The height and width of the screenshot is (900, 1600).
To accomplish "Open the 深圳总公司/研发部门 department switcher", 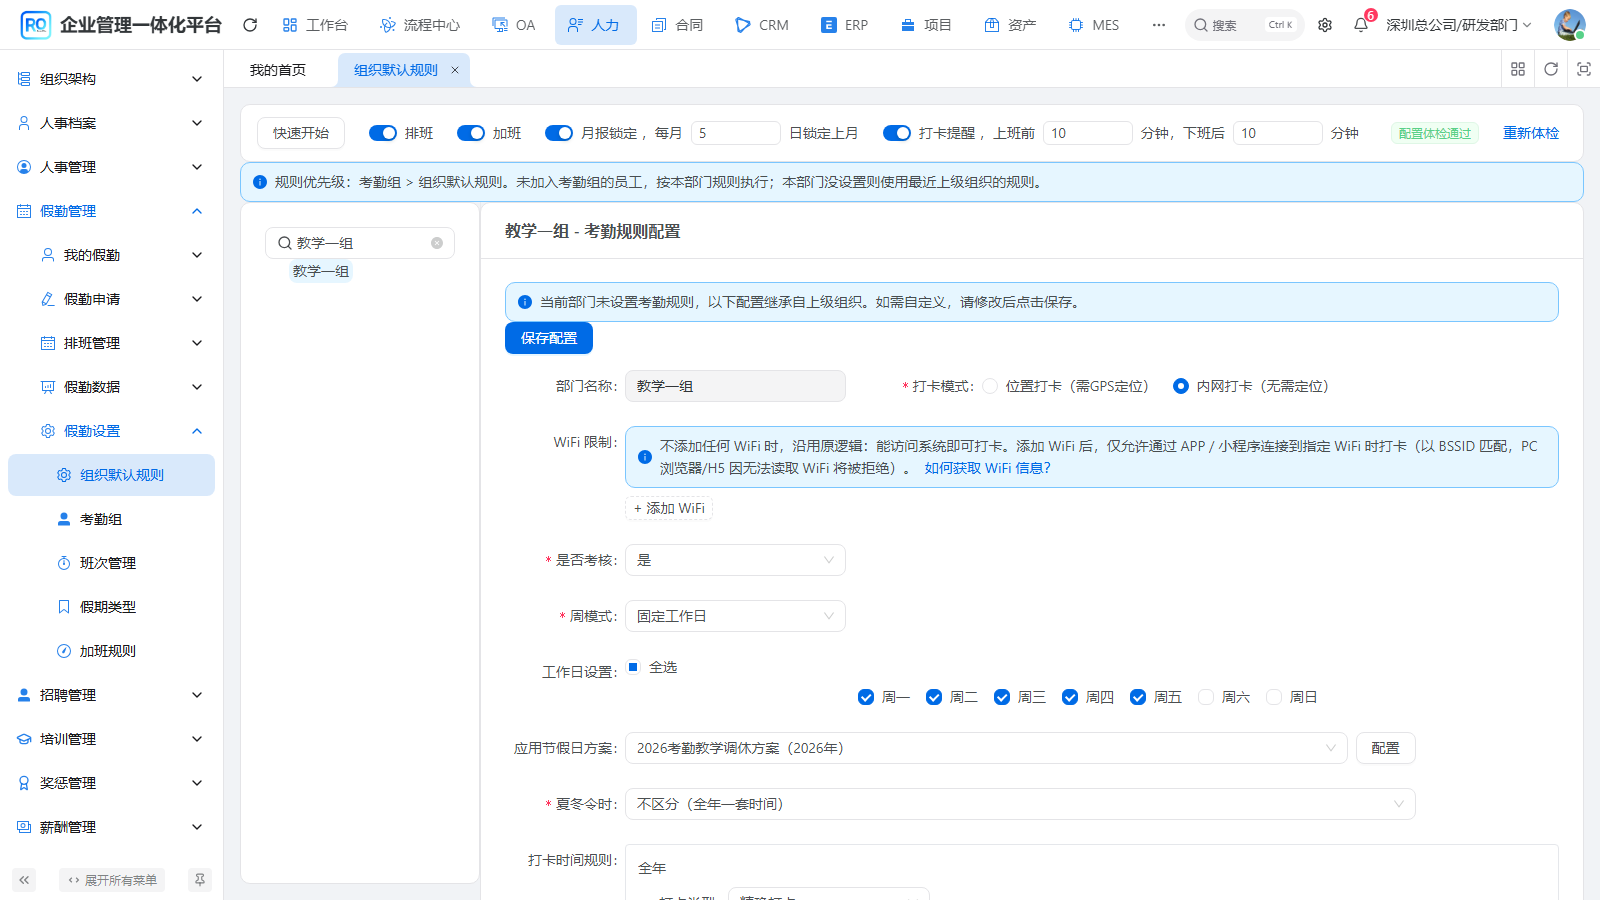I will (1459, 25).
